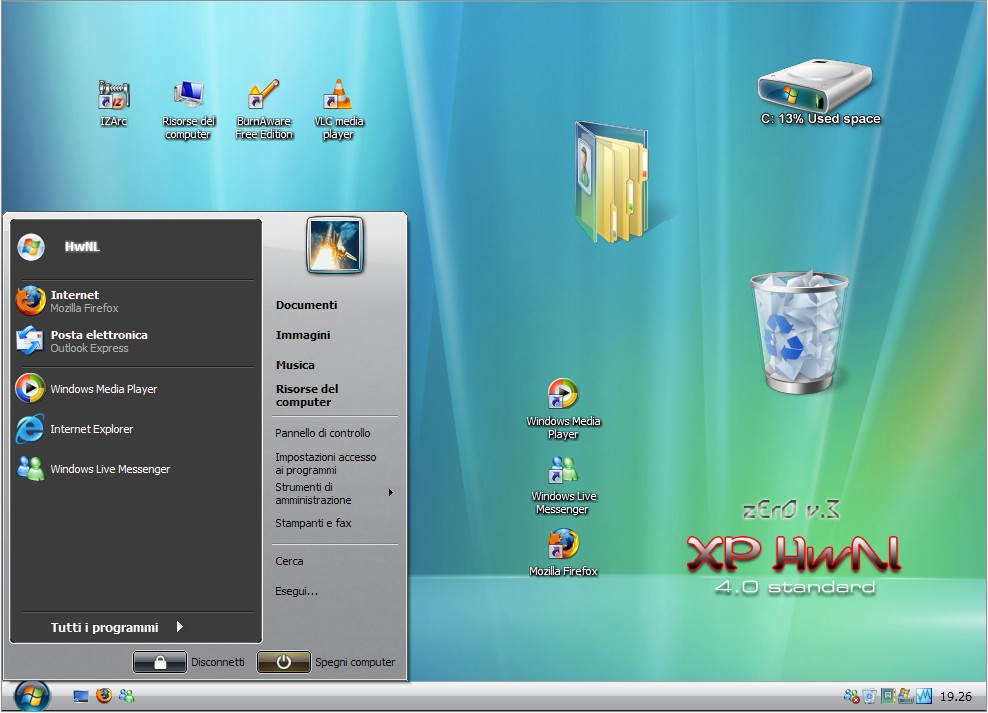Open Immagini in the Start menu
Screen dimensions: 988x713
pos(302,335)
